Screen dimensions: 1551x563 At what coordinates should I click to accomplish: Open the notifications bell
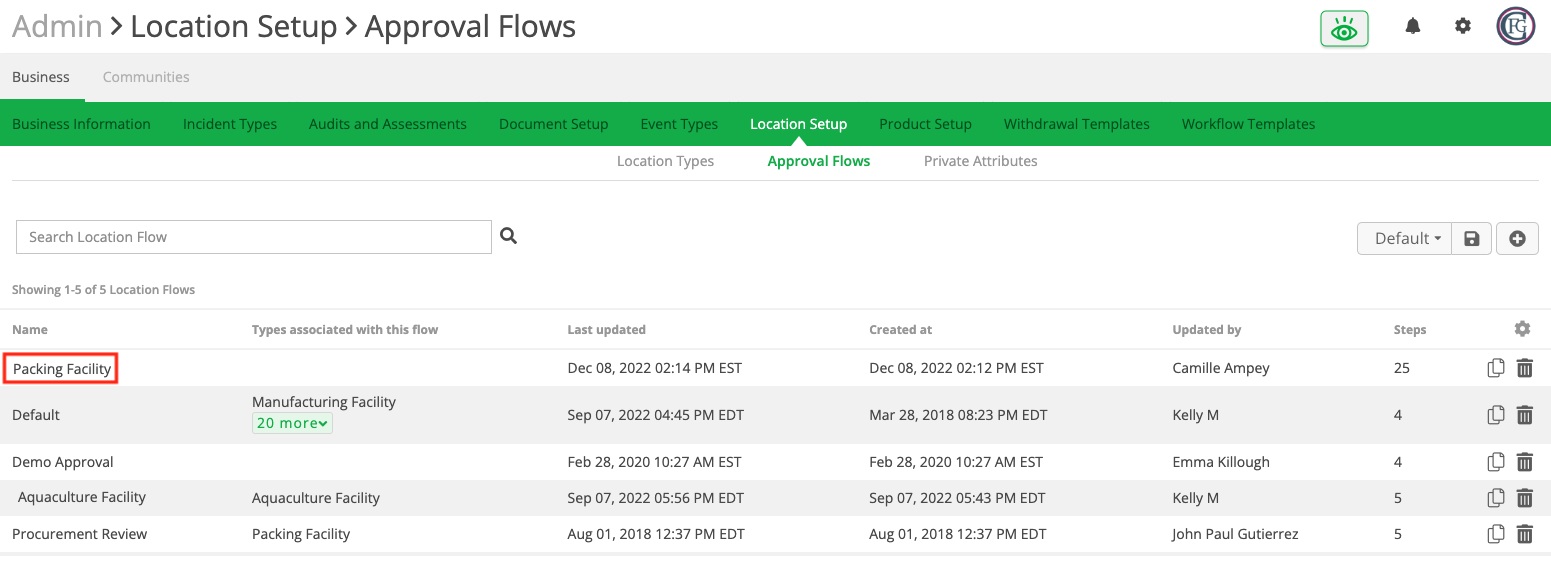tap(1413, 26)
